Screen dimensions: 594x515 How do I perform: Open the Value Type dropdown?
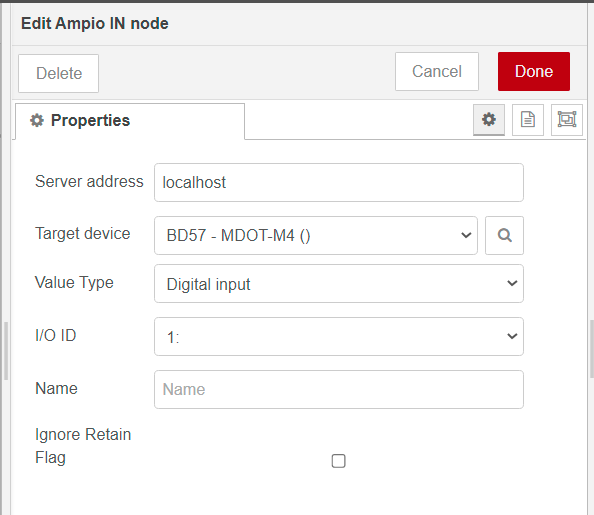339,283
